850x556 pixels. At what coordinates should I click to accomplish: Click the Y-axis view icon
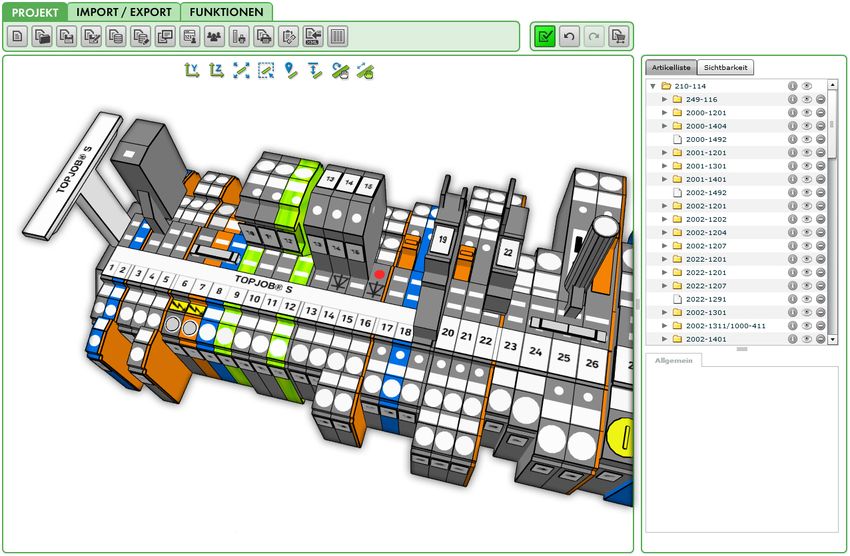click(x=192, y=70)
